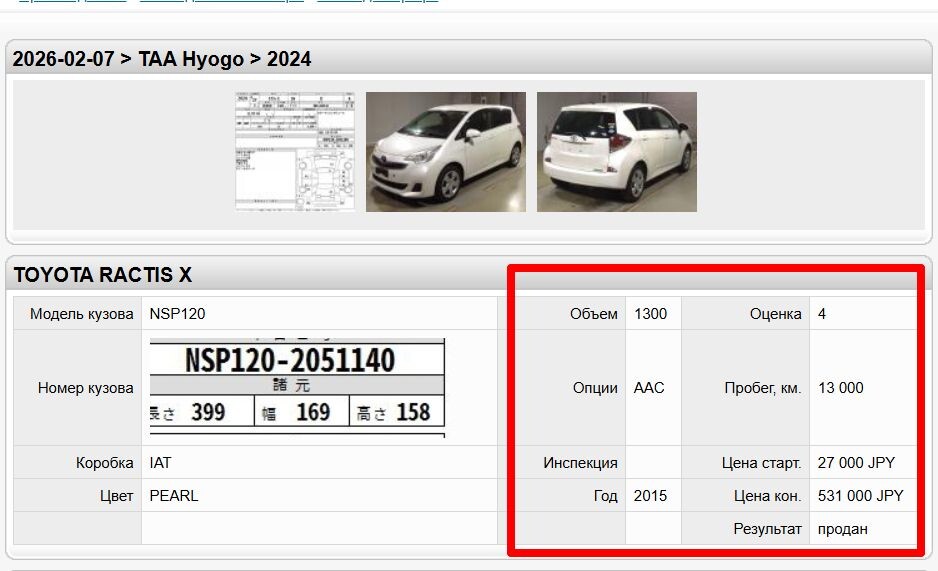Open the rear view car photo

617,152
